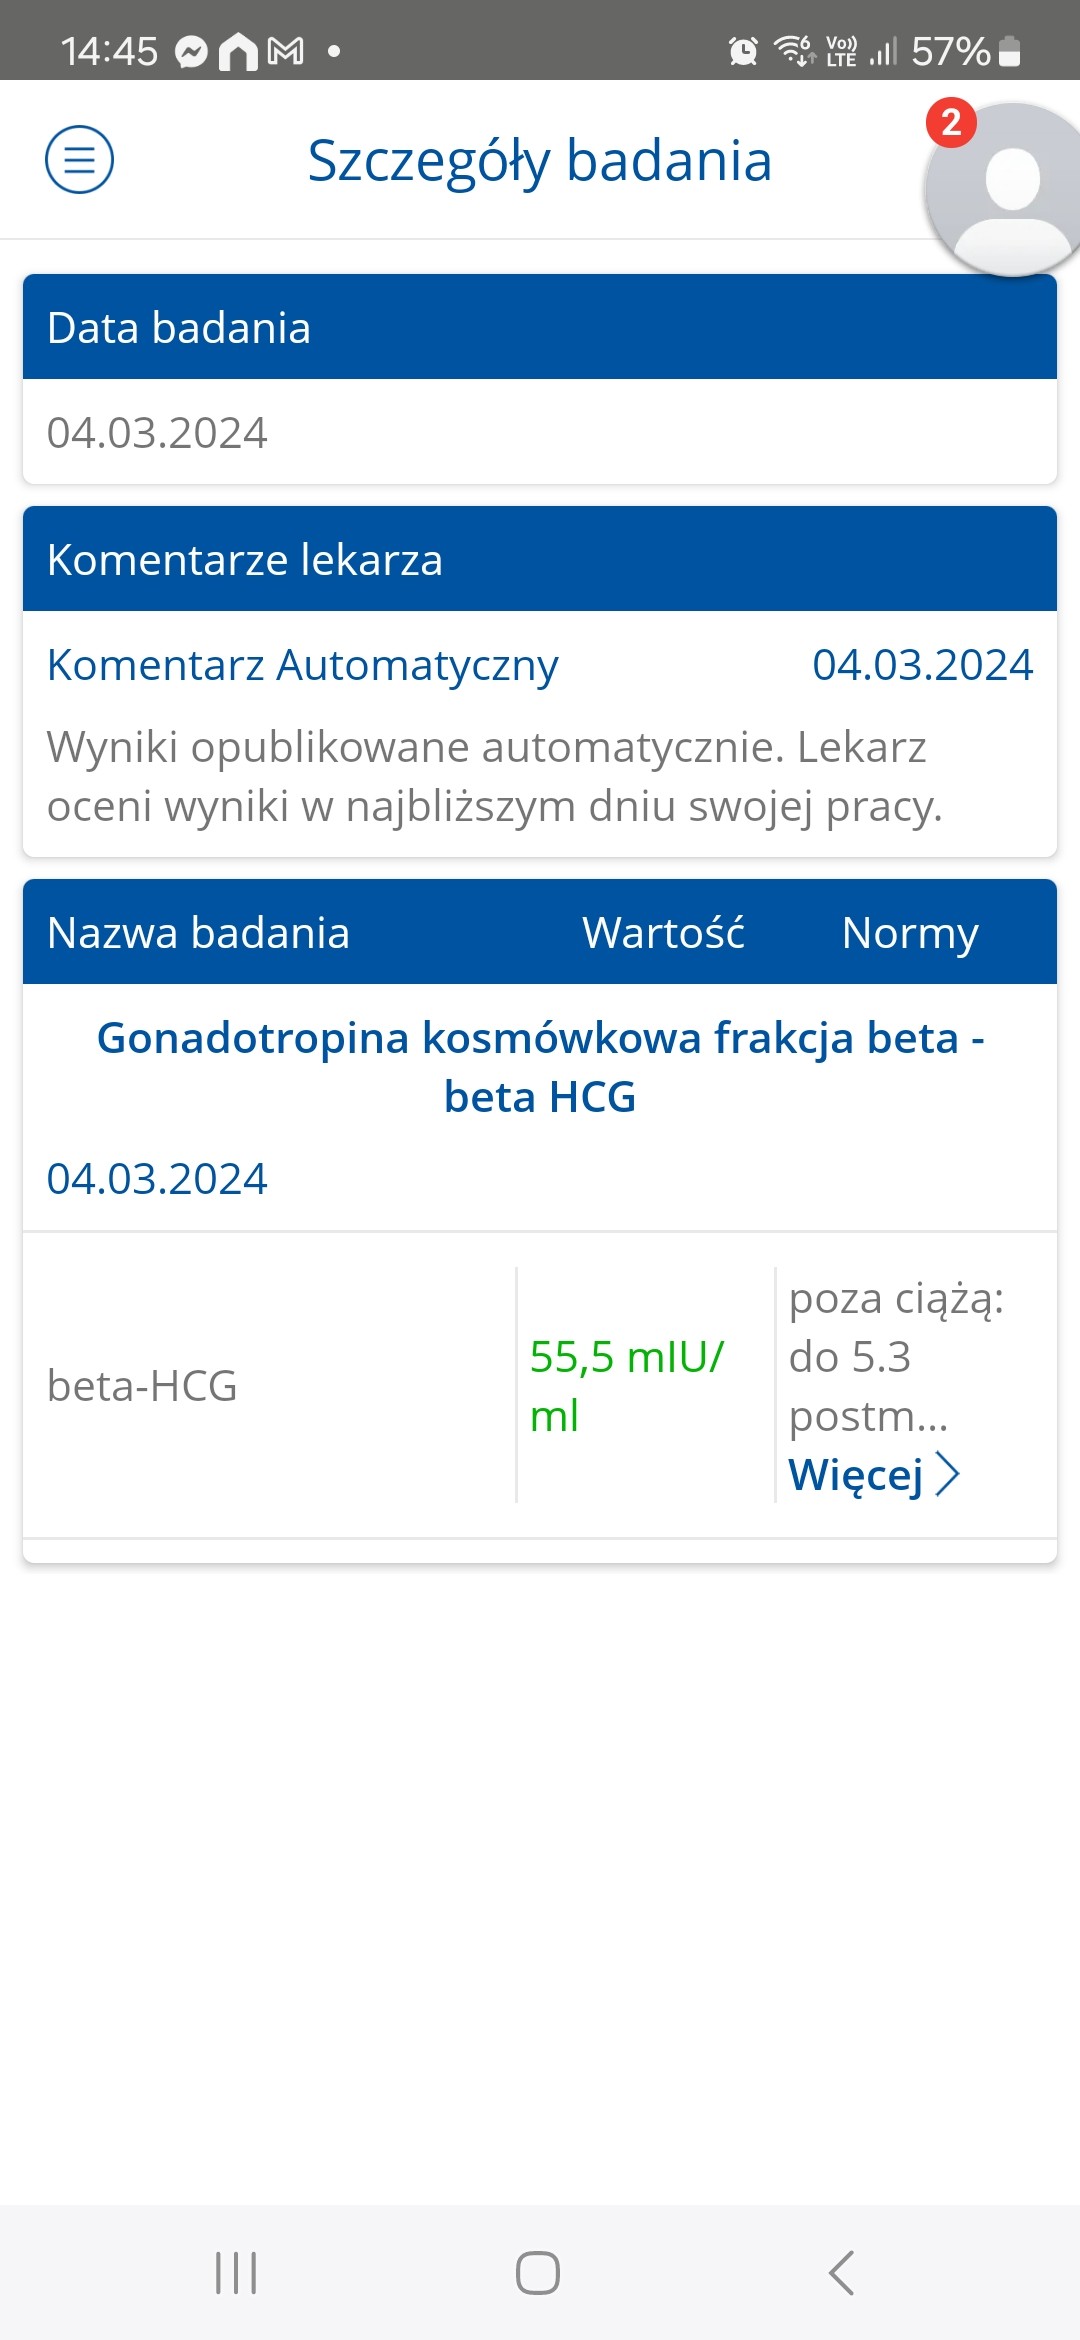Tap the Gonadotropina kosmówkowa beta HCG title

click(540, 1067)
